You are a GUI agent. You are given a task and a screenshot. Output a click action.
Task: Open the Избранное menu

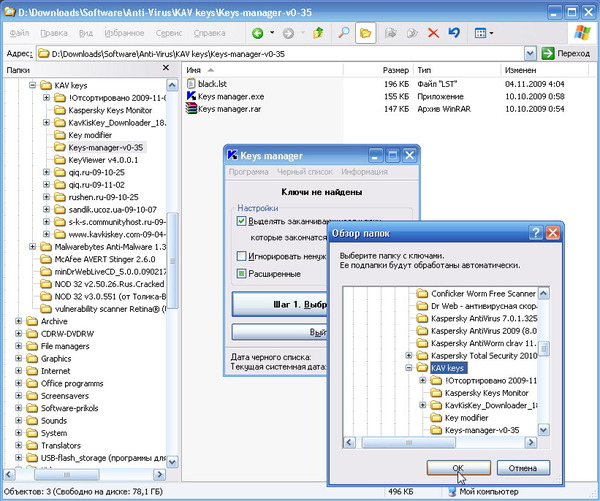point(124,33)
